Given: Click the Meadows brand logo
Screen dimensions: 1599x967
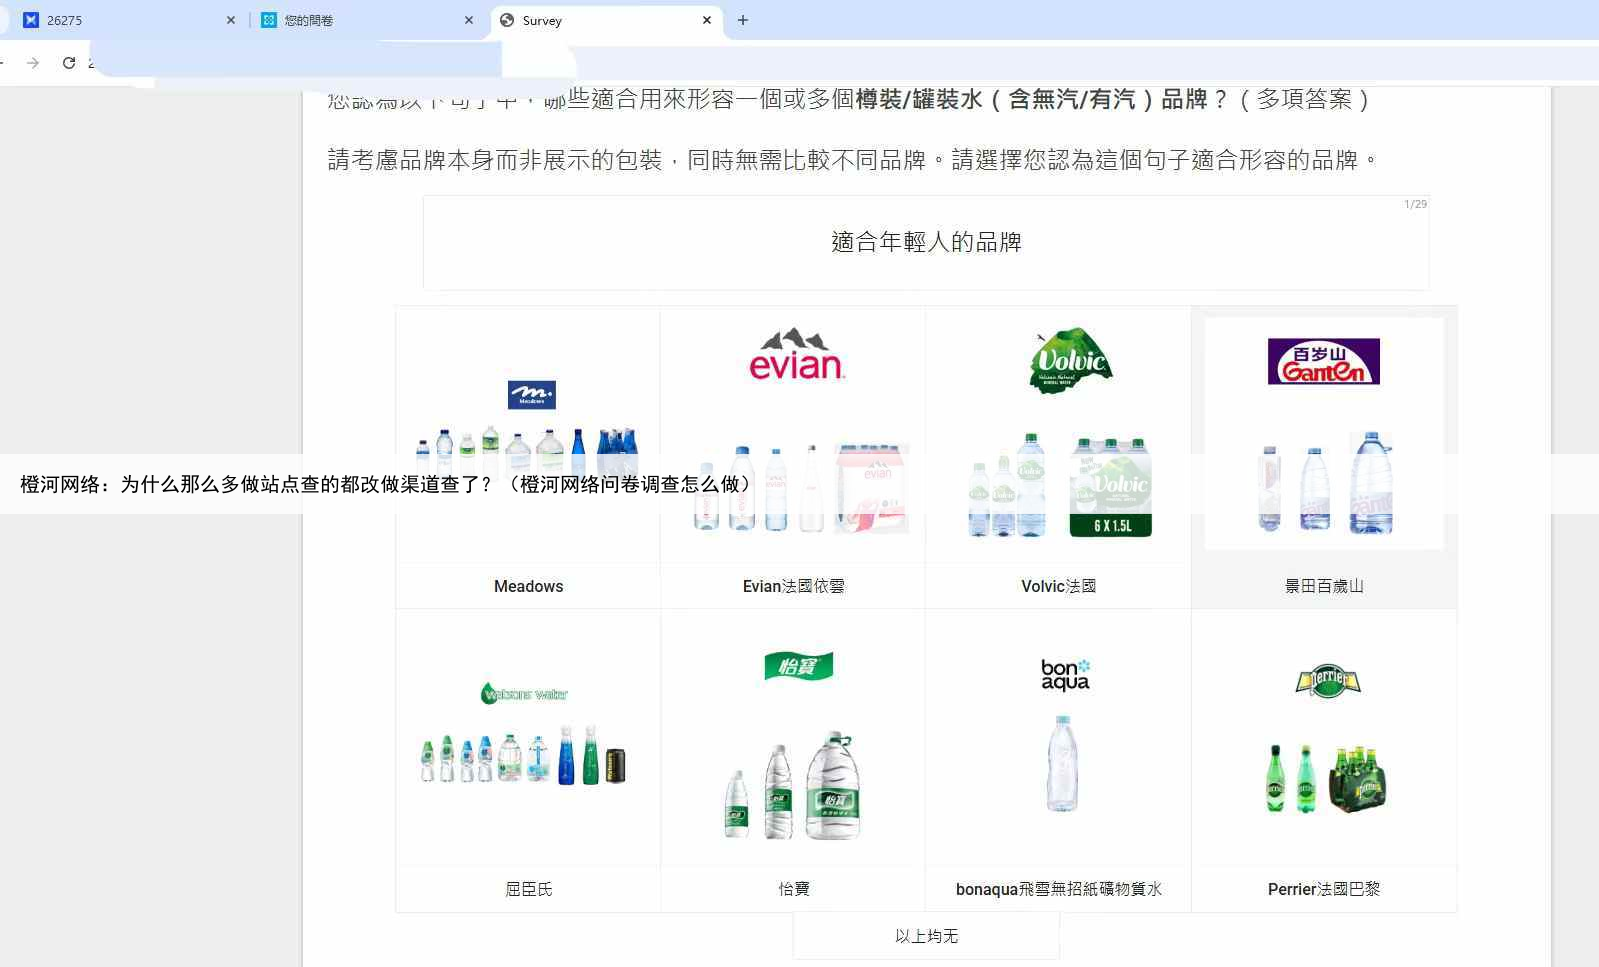Looking at the screenshot, I should [x=531, y=395].
